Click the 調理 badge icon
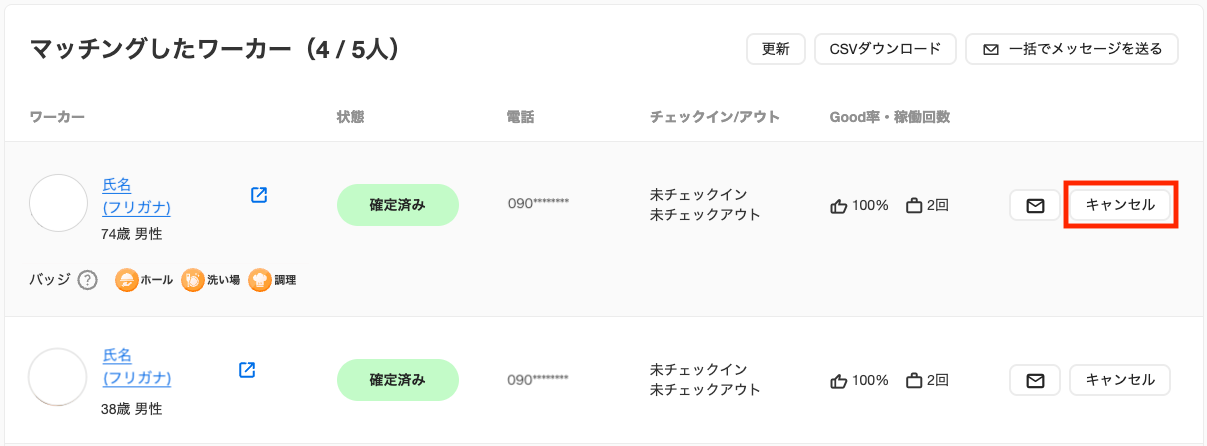This screenshot has width=1207, height=446. 259,280
